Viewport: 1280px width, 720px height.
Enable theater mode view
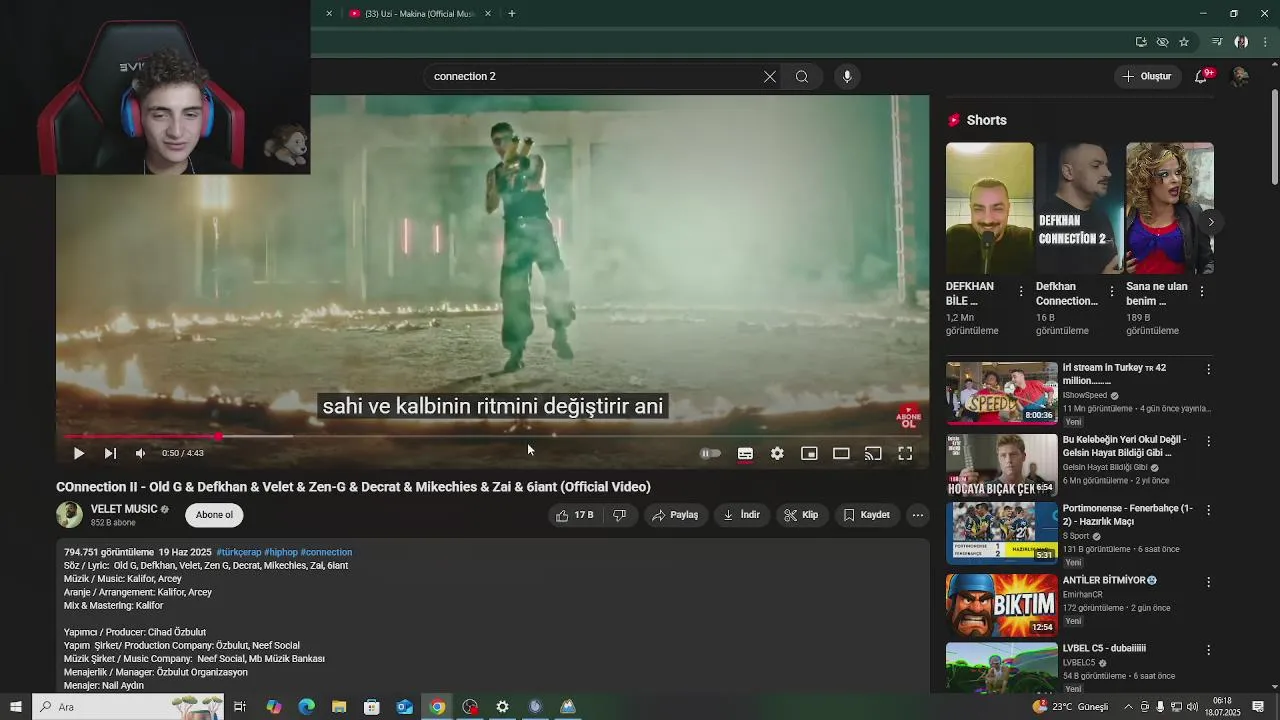841,453
